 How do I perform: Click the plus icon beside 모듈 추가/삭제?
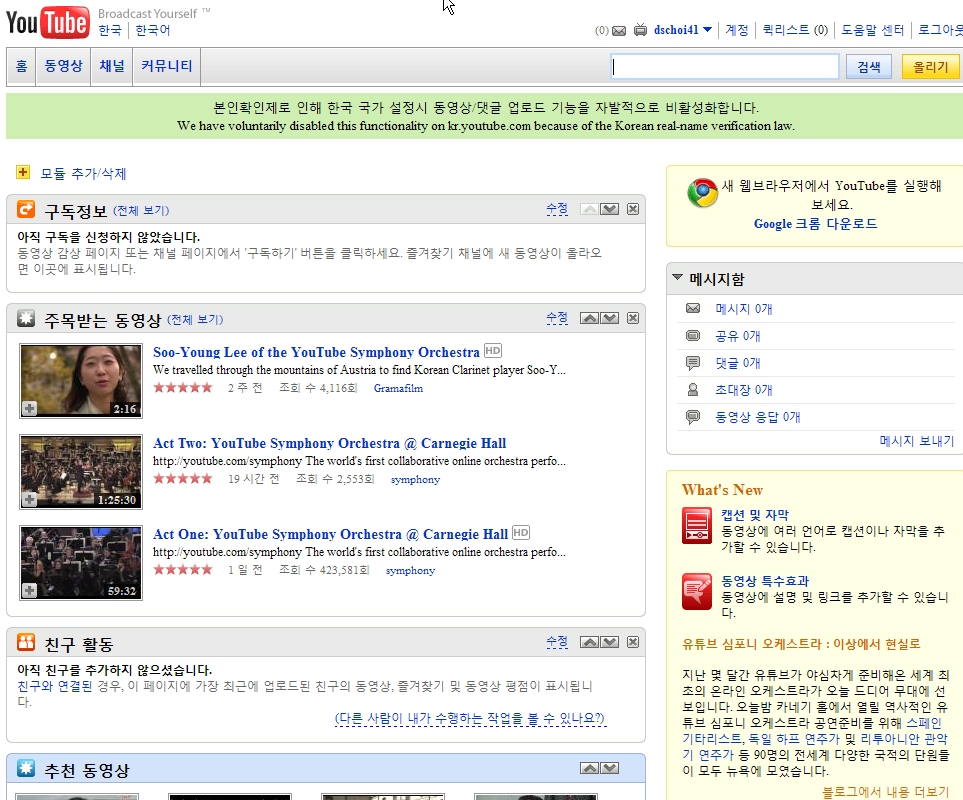click(x=22, y=172)
